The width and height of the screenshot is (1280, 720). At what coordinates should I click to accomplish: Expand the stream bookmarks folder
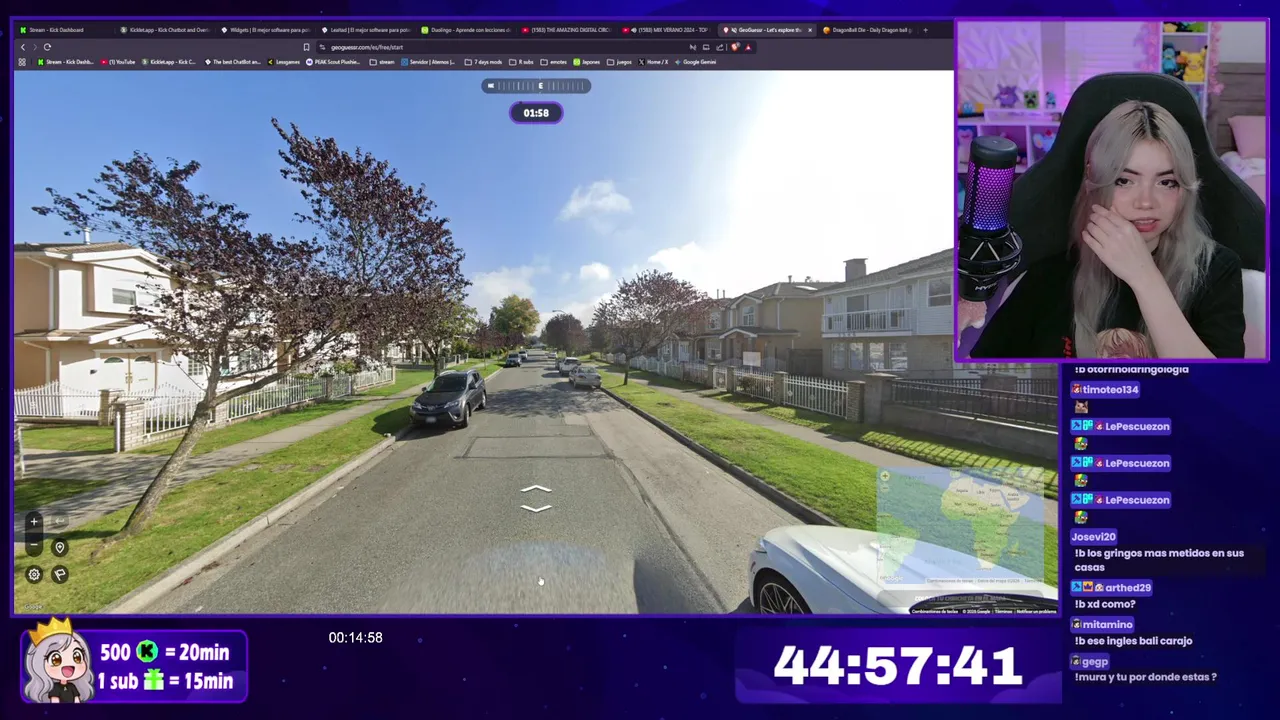tap(382, 62)
